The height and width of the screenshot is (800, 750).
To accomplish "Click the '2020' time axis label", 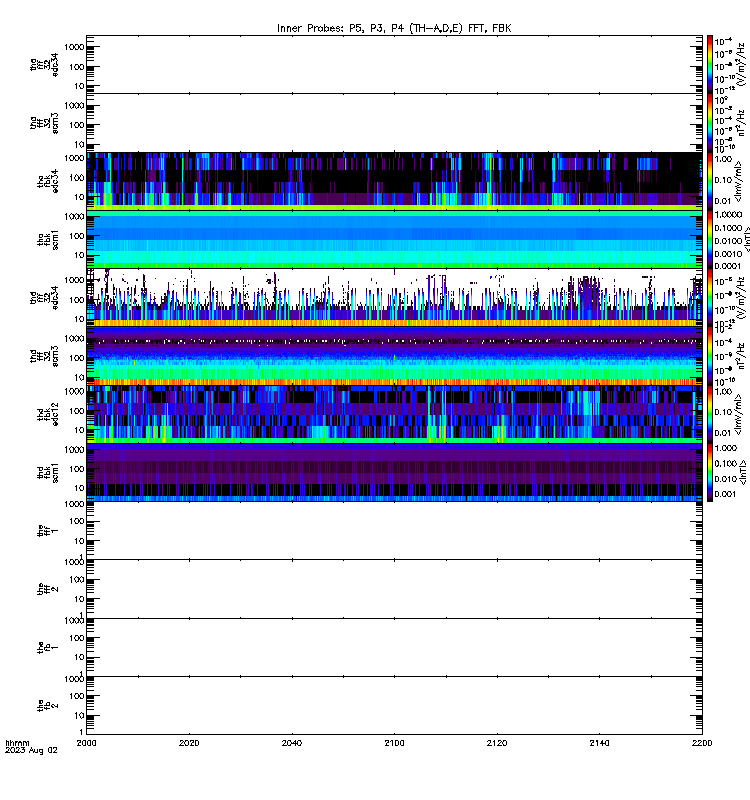I will point(189,743).
